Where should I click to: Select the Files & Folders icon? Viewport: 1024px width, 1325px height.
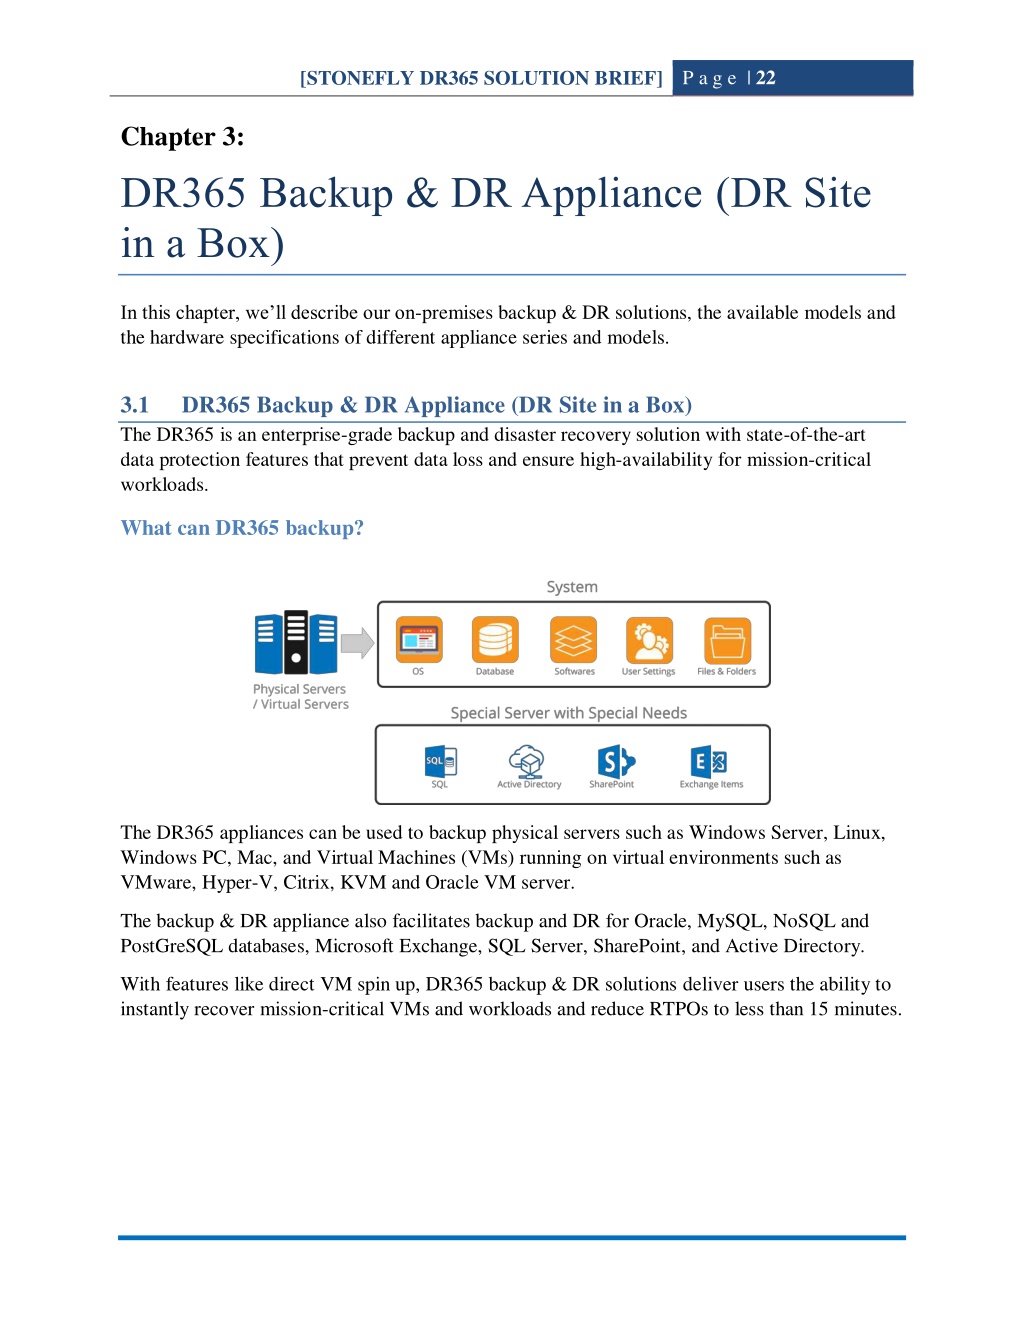point(727,640)
